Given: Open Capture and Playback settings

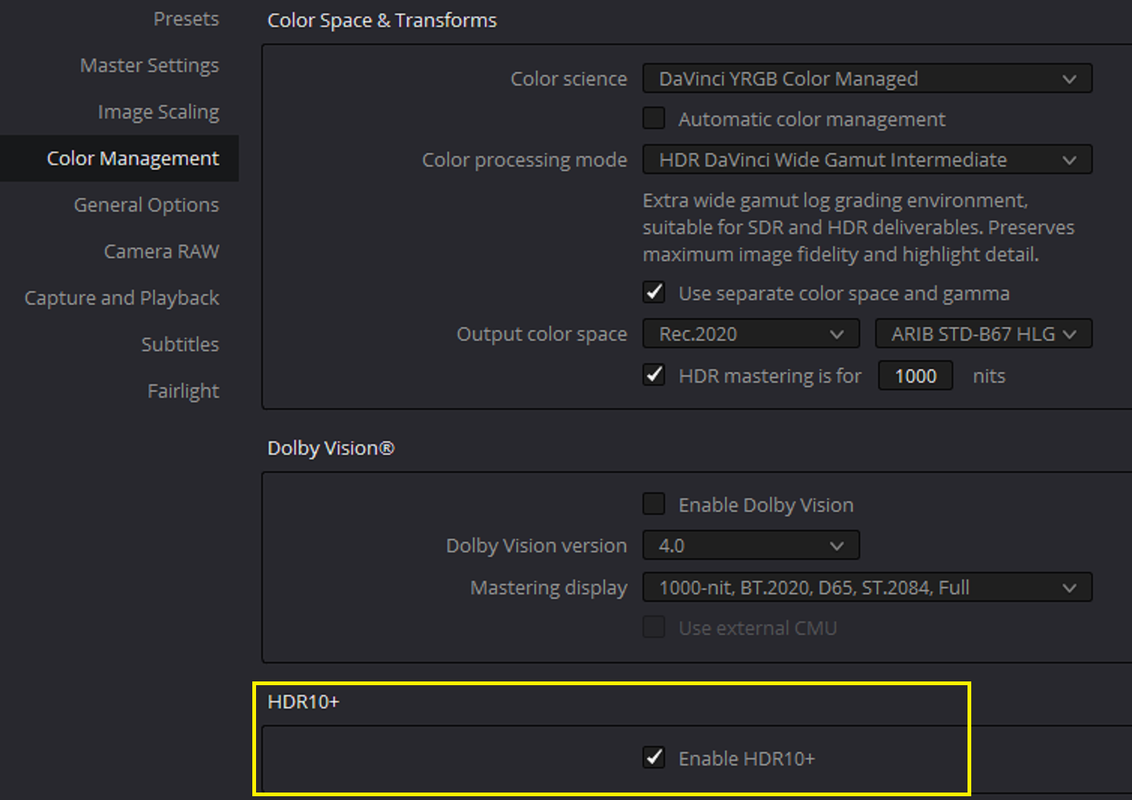Looking at the screenshot, I should pyautogui.click(x=121, y=297).
